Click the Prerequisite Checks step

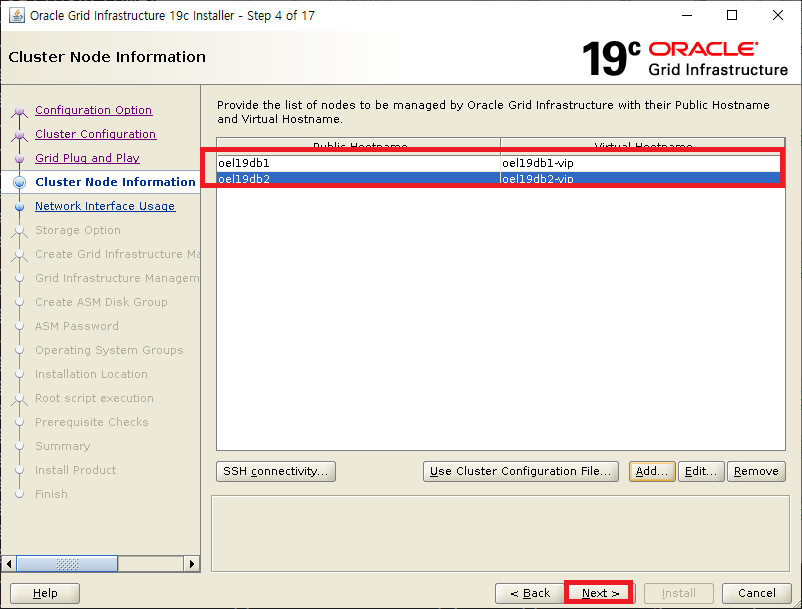pos(92,422)
